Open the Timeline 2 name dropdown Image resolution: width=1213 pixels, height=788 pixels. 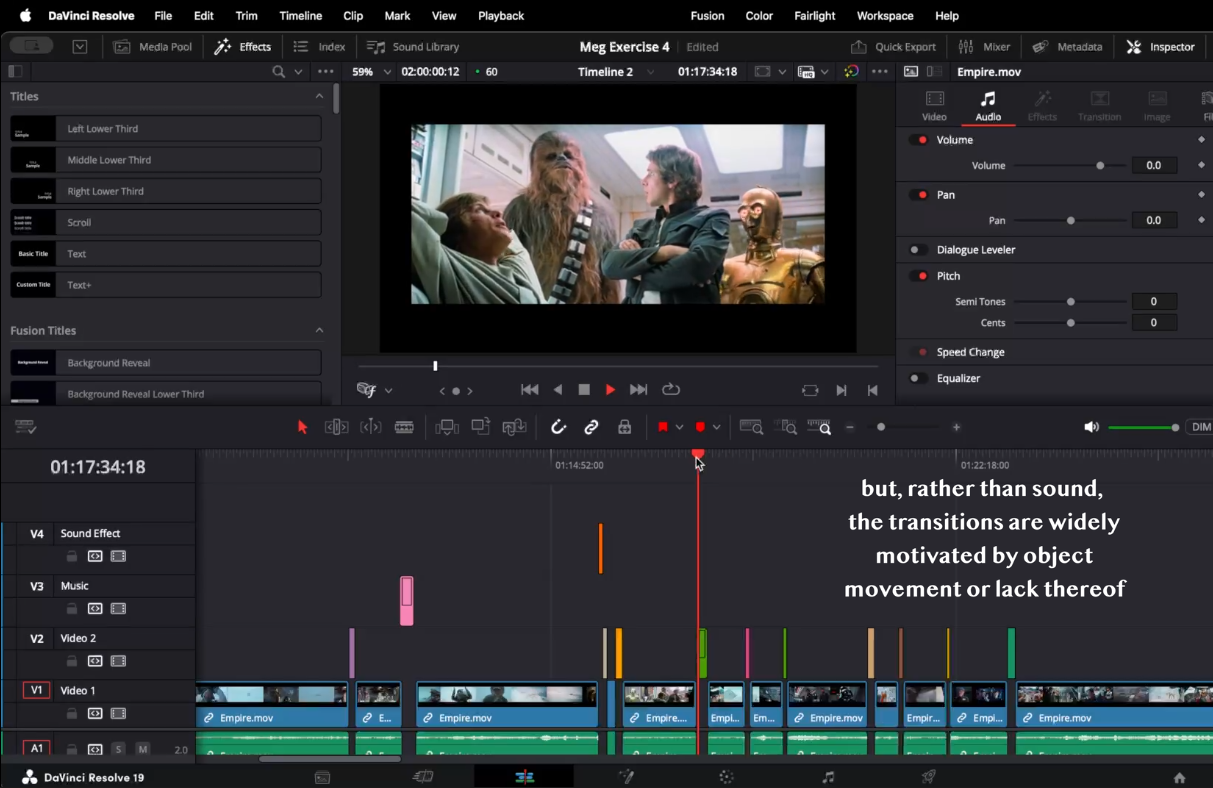[x=651, y=72]
